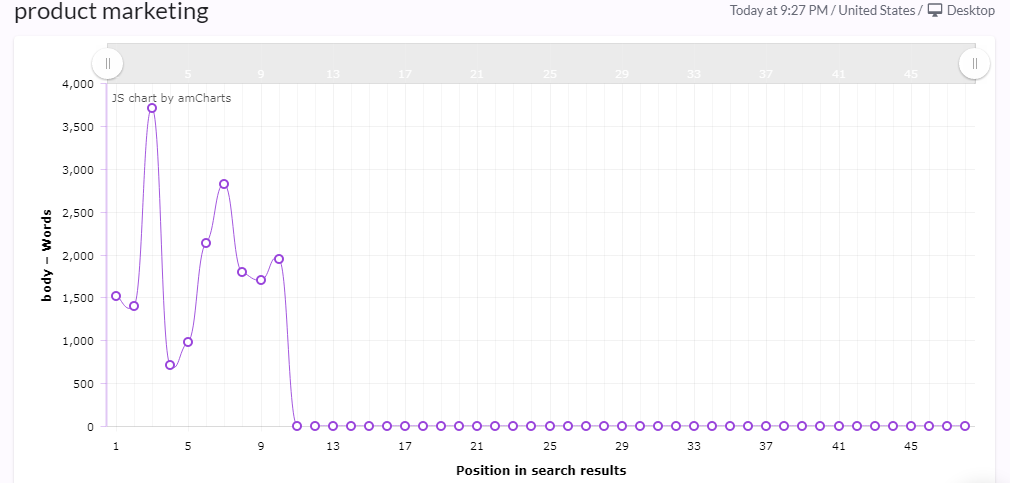This screenshot has height=483, width=1010.
Task: Click the left scrollbar grip handle
Action: point(108,63)
